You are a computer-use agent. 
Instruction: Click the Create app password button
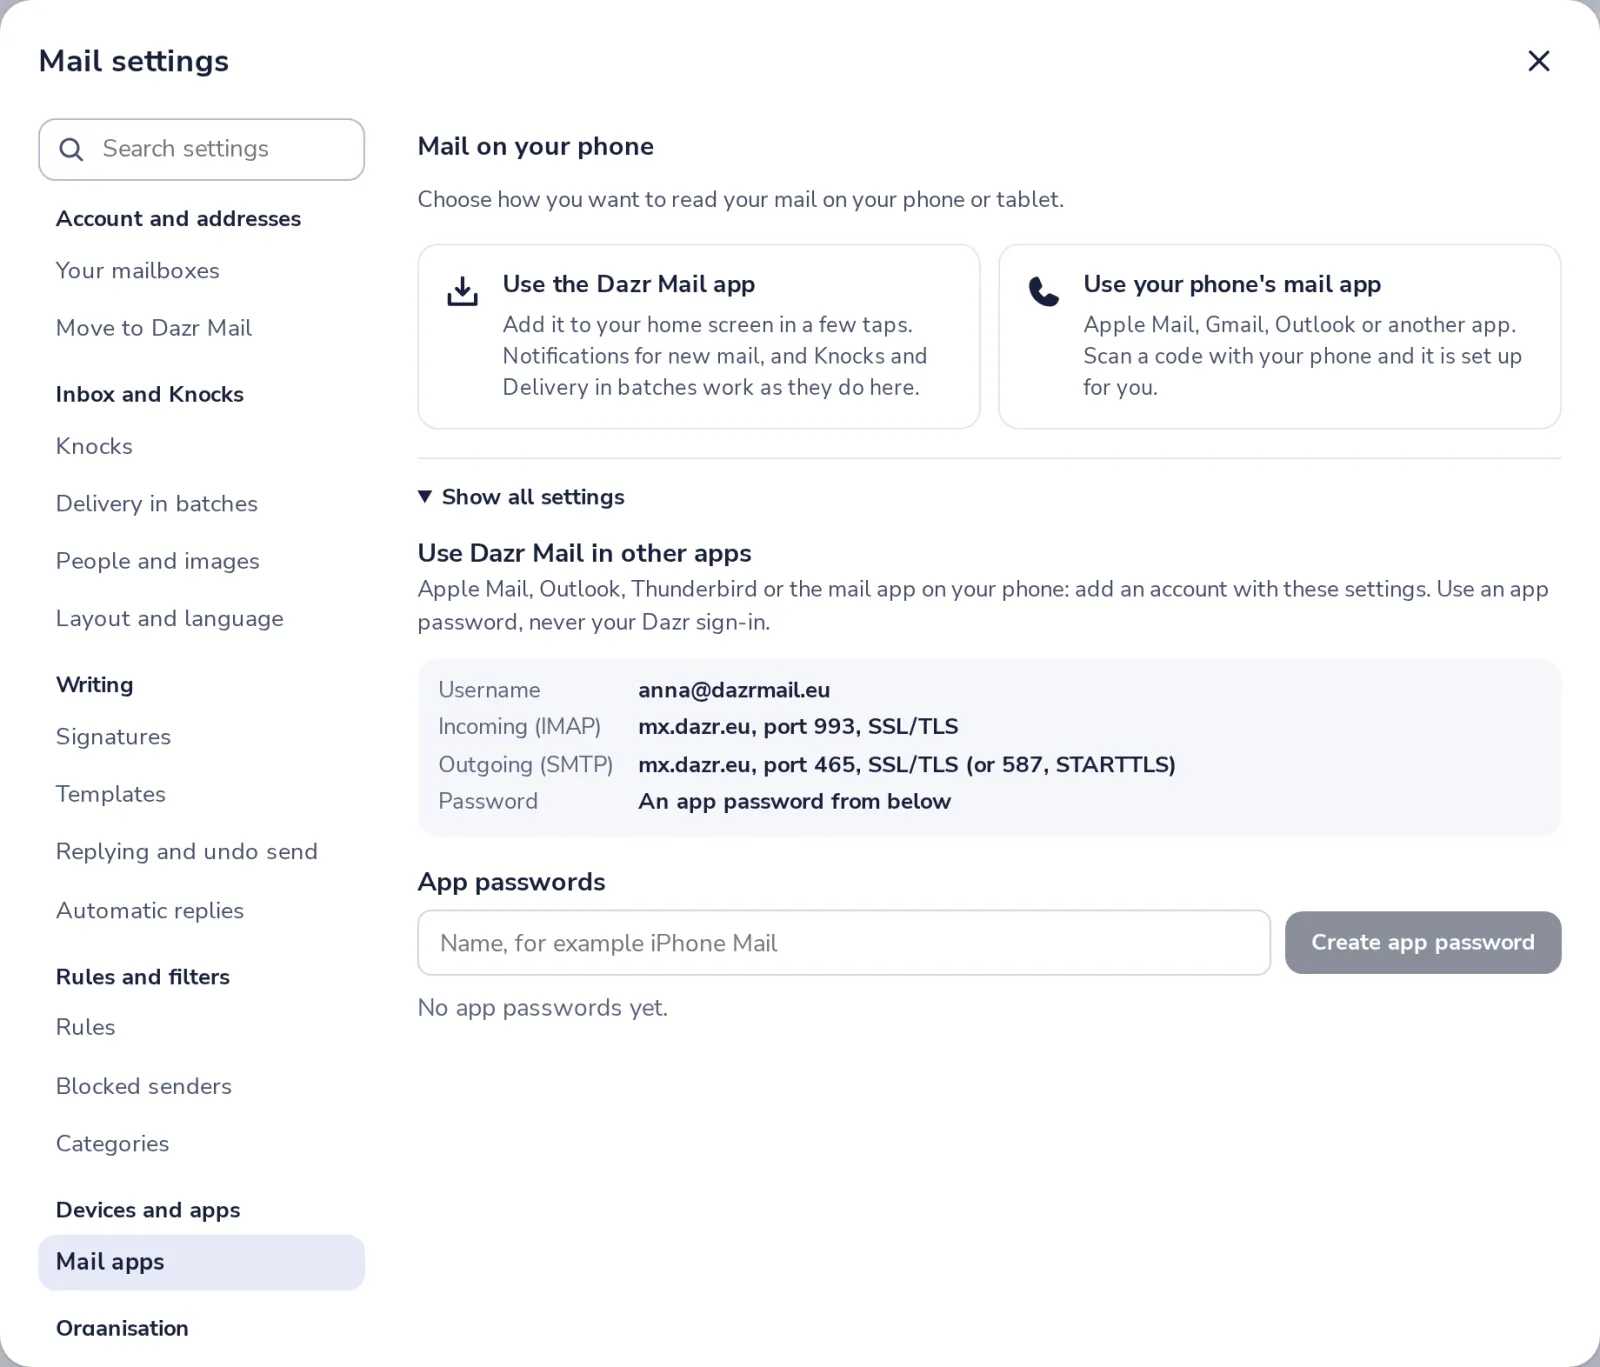1422,942
